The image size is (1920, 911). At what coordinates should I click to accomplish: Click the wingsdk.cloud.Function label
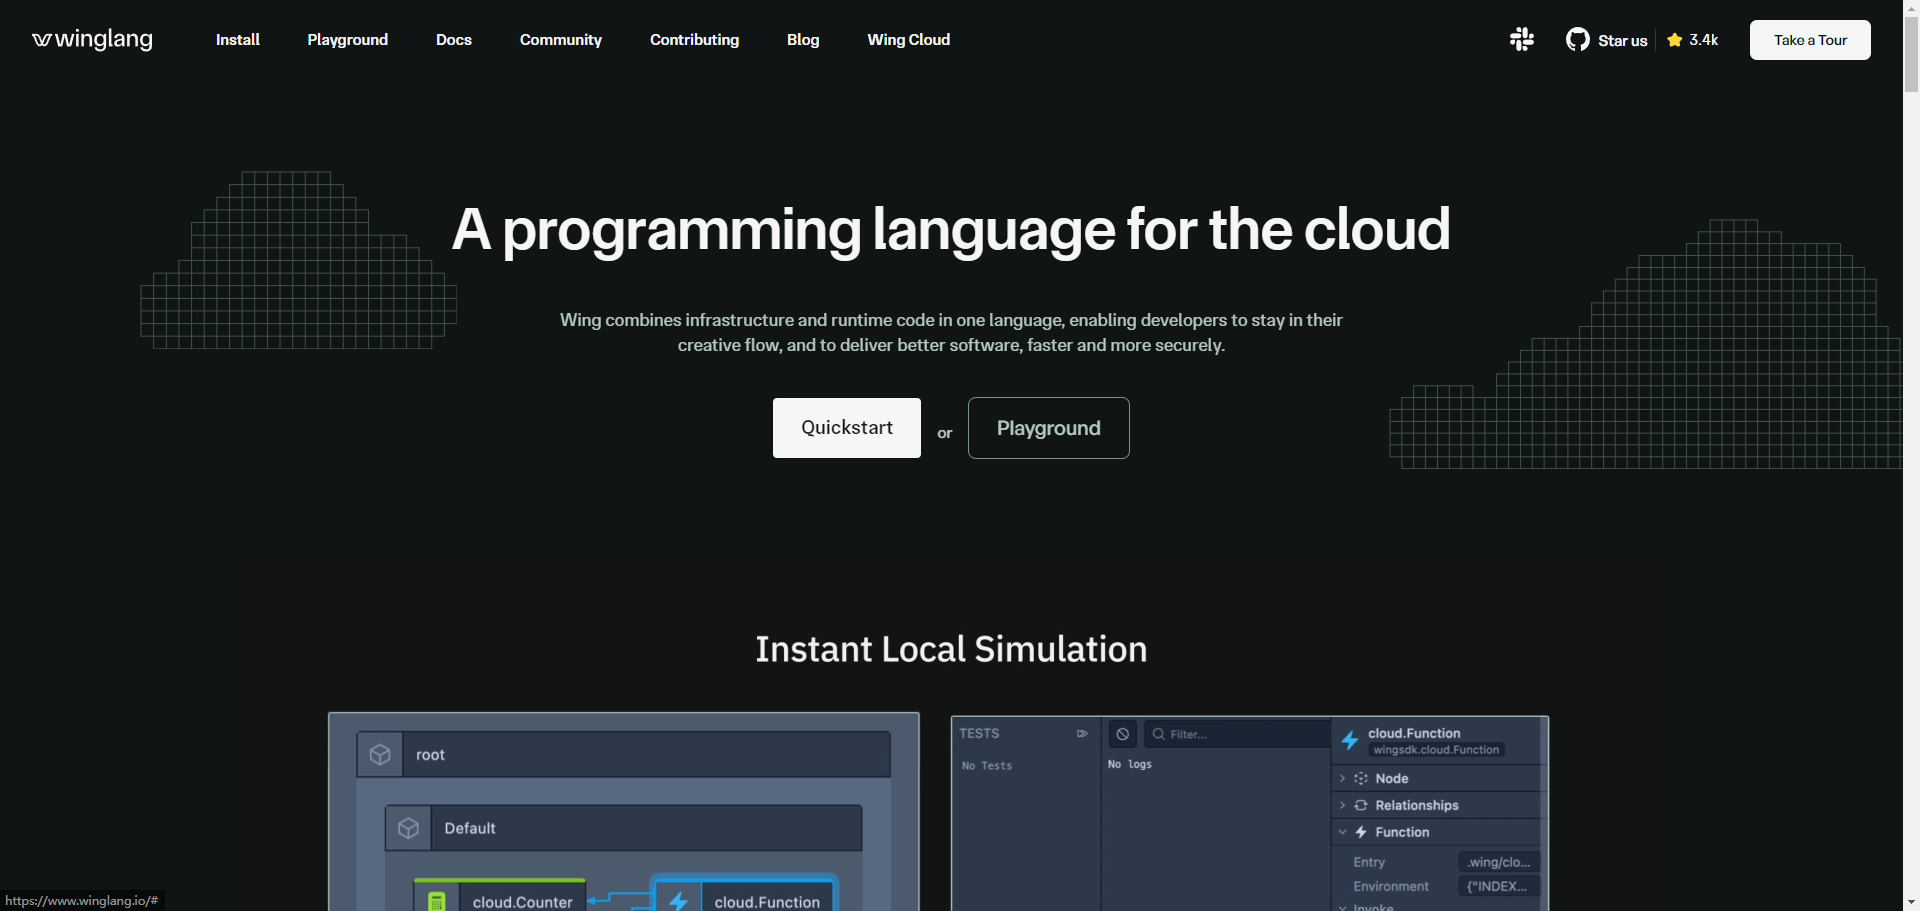tap(1436, 750)
